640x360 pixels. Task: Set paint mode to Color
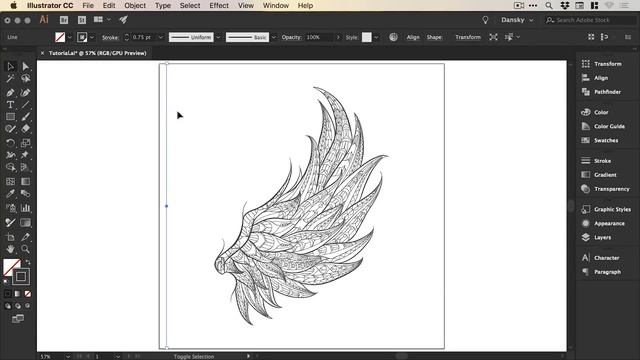8,293
